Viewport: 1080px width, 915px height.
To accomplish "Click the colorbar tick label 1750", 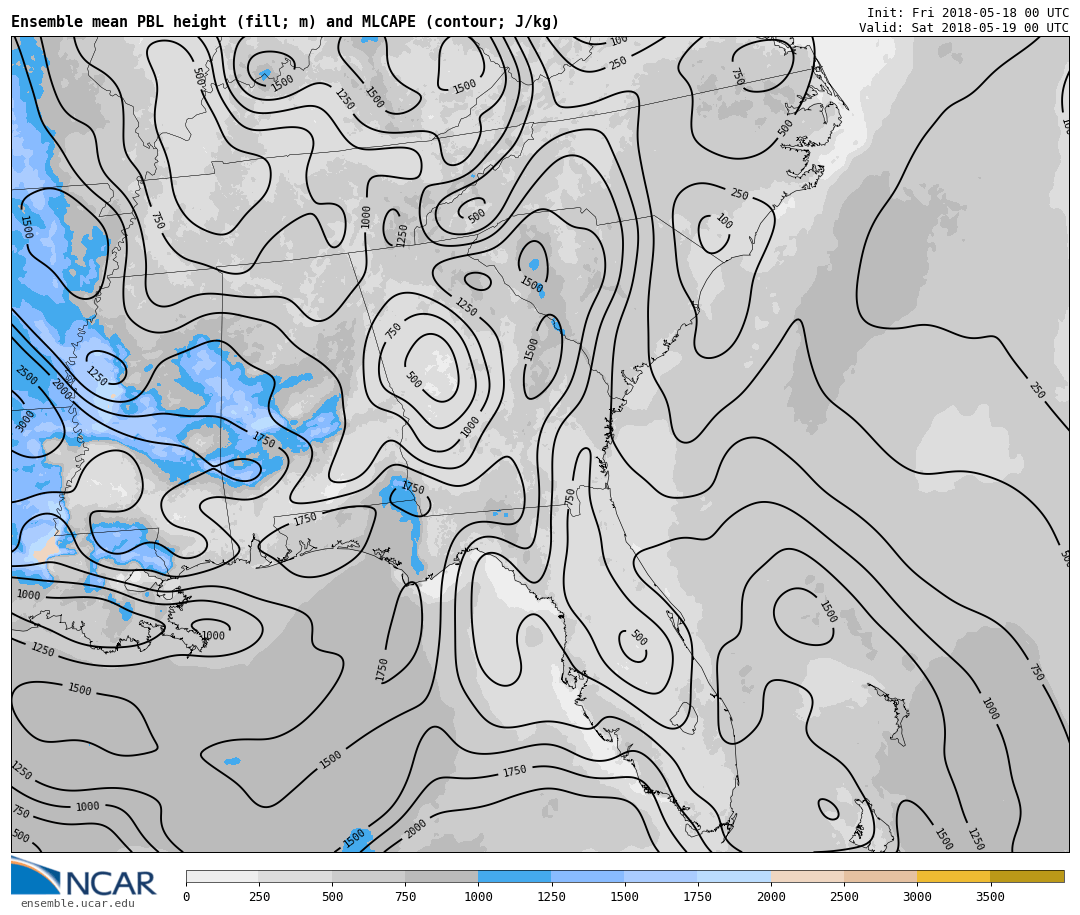I will (x=698, y=896).
